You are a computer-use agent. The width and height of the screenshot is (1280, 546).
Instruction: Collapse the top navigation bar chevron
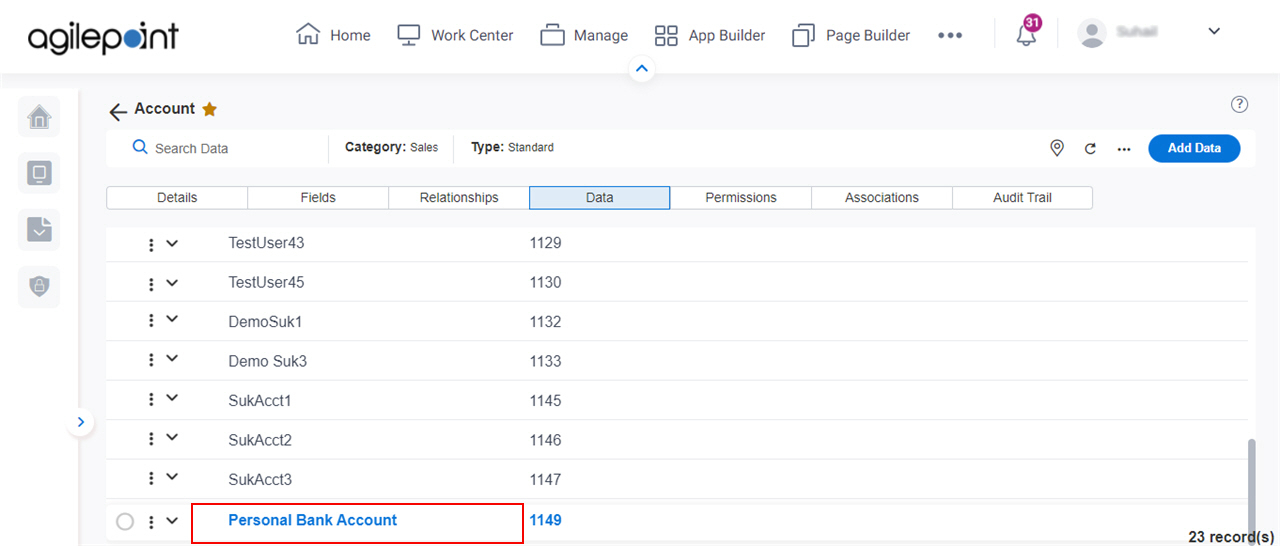(x=642, y=69)
